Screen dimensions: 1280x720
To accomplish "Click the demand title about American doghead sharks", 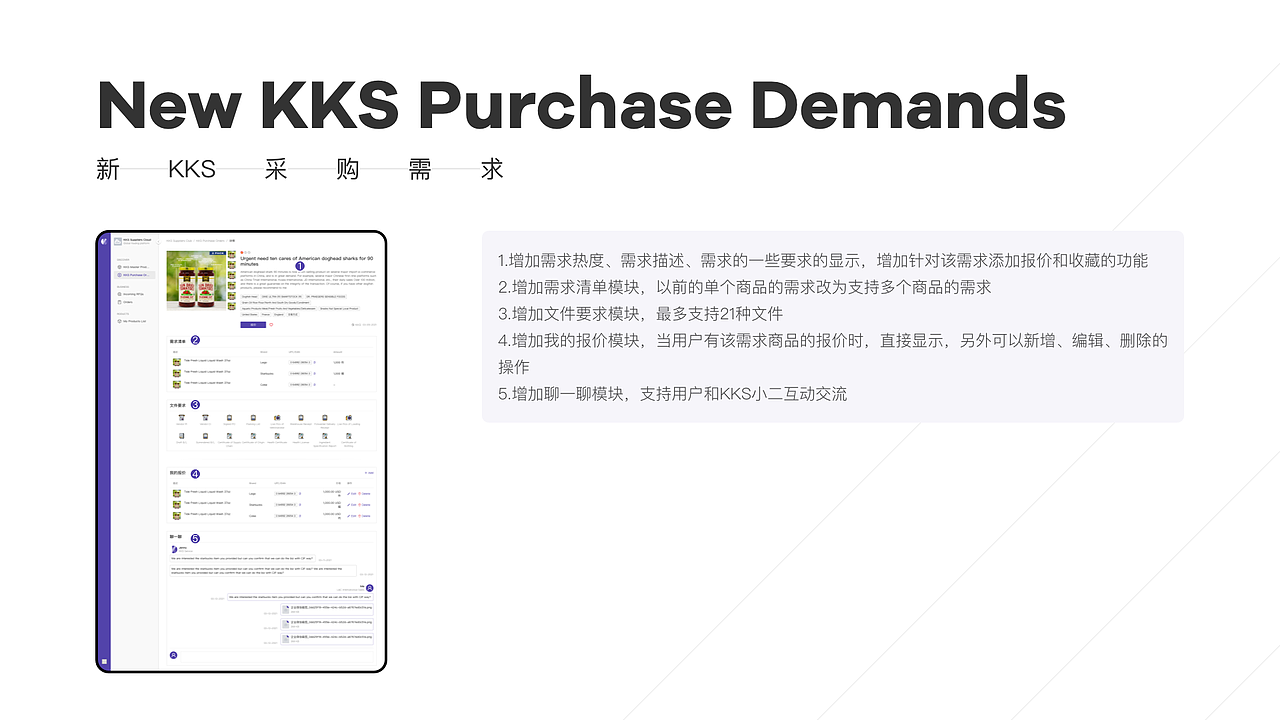I will point(307,261).
